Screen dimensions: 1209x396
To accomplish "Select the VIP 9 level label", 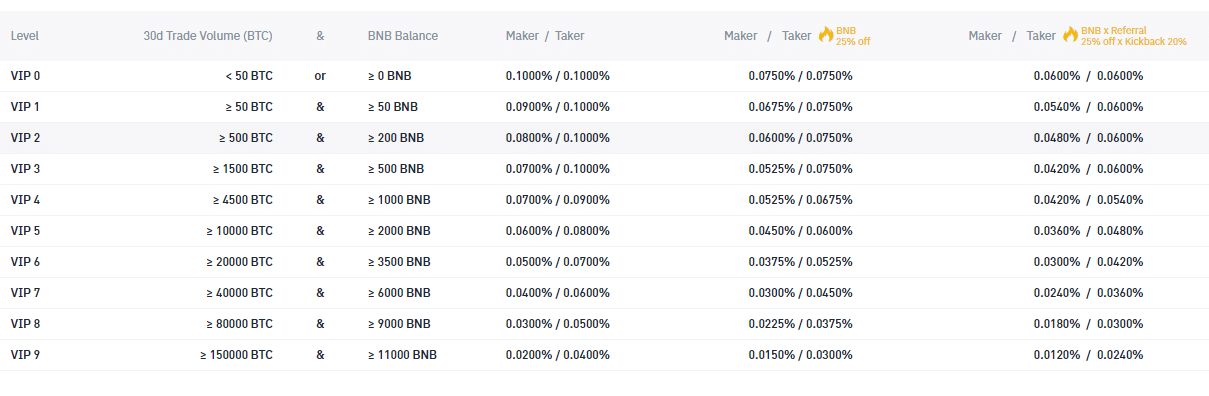I will 26,355.
